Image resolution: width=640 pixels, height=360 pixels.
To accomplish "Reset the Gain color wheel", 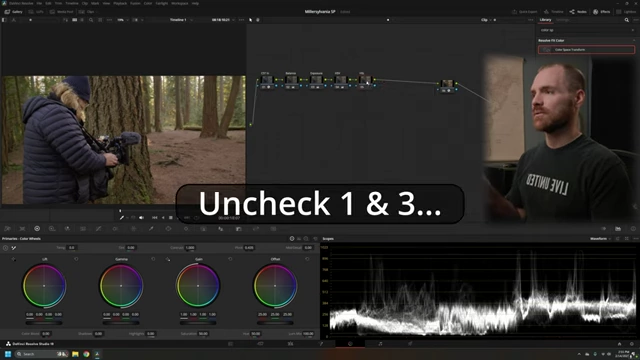I will pos(230,259).
